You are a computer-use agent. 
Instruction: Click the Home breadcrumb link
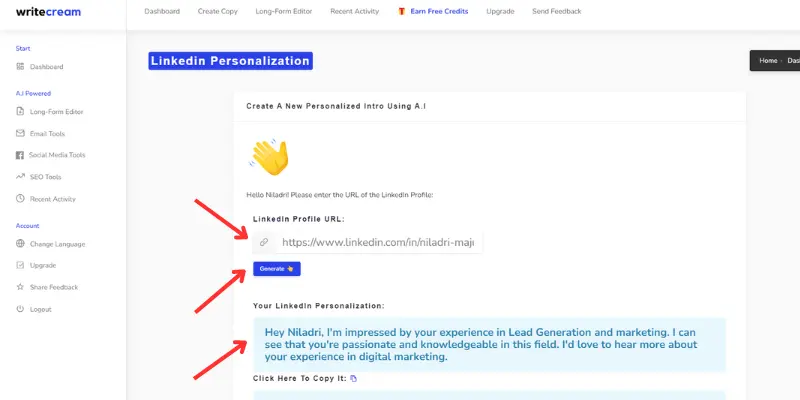768,60
